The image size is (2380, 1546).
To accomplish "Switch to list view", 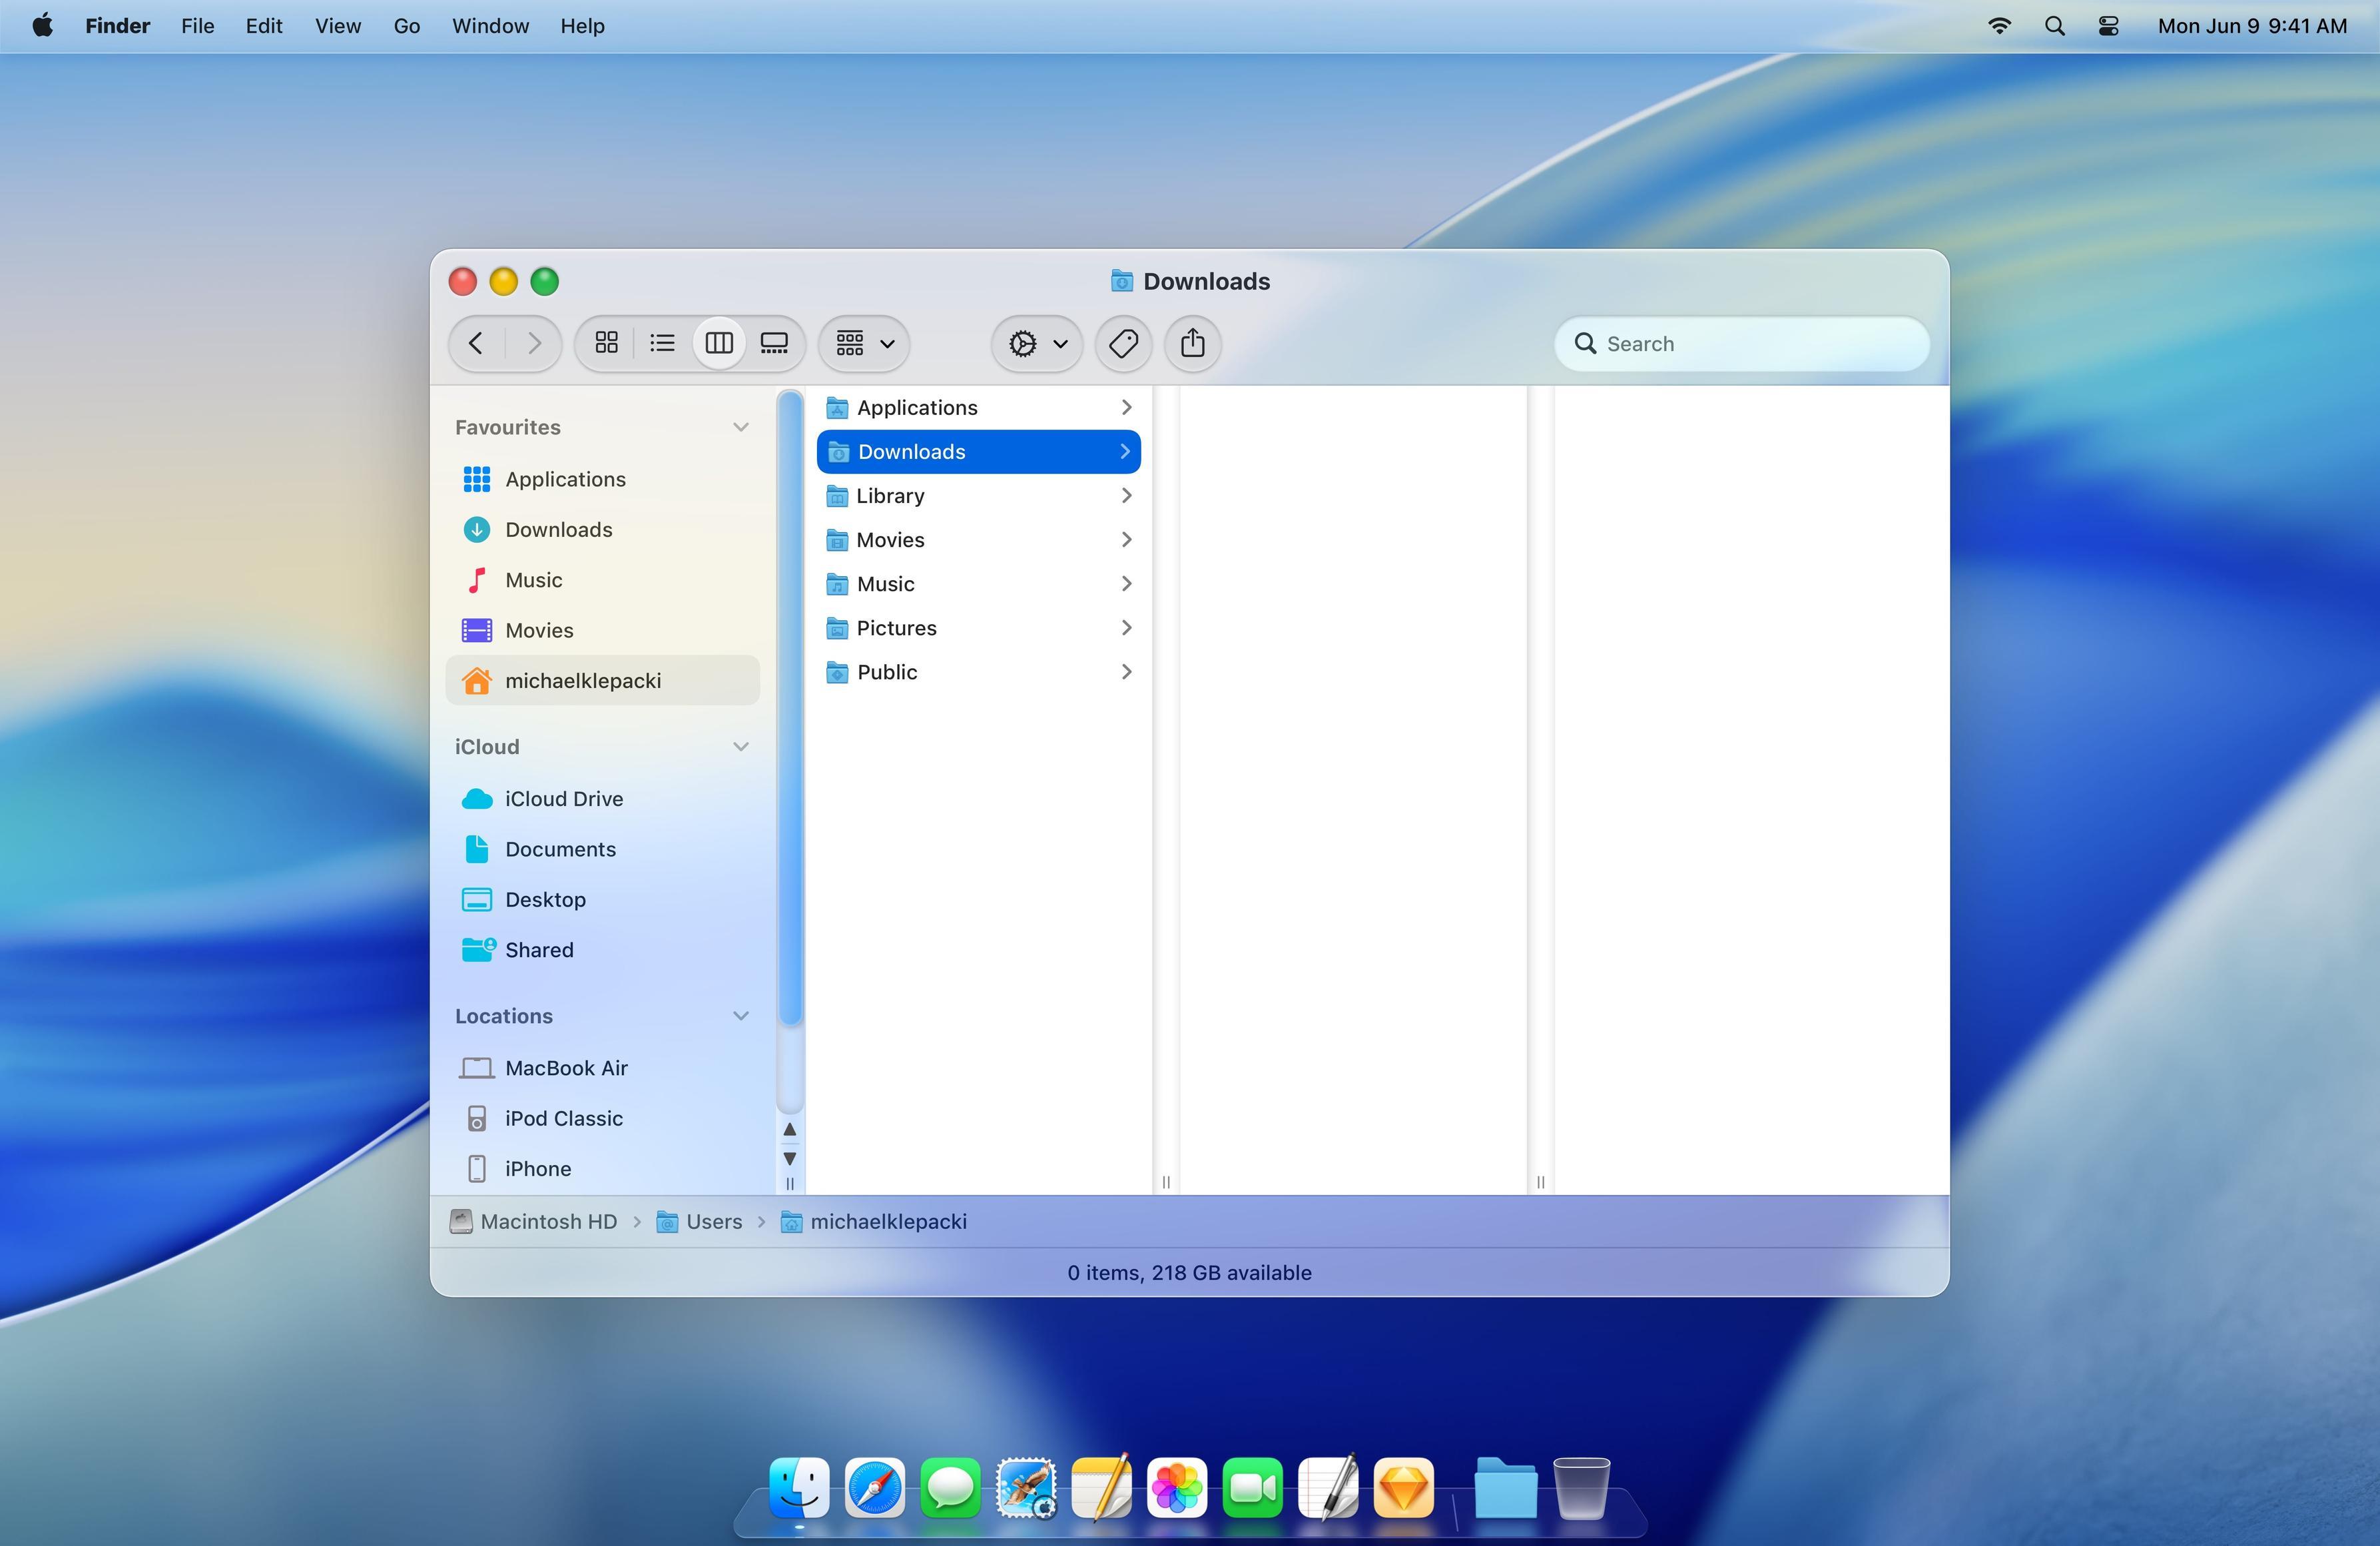I will (x=662, y=343).
